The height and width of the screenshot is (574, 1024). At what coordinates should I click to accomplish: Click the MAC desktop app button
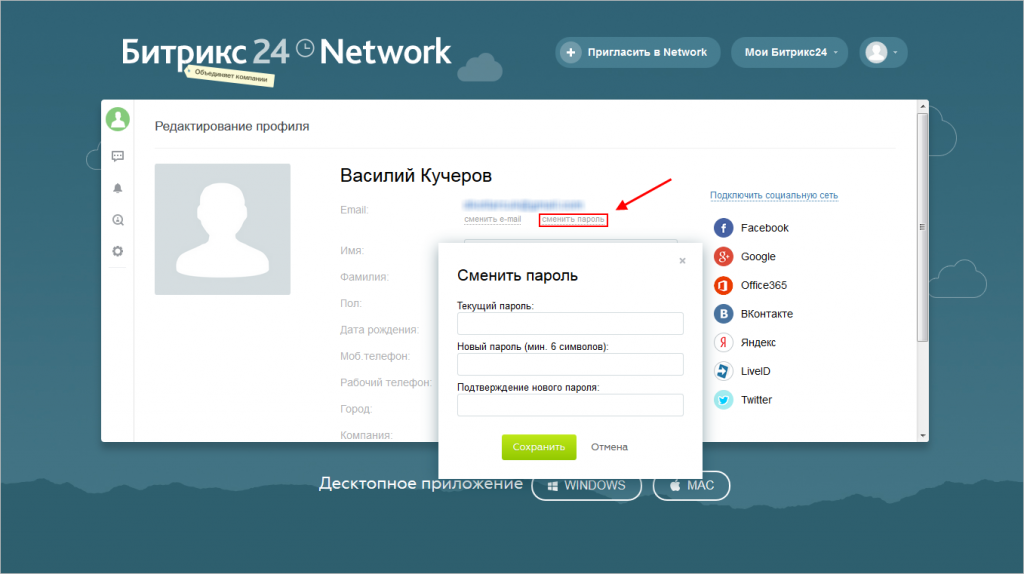click(x=692, y=486)
